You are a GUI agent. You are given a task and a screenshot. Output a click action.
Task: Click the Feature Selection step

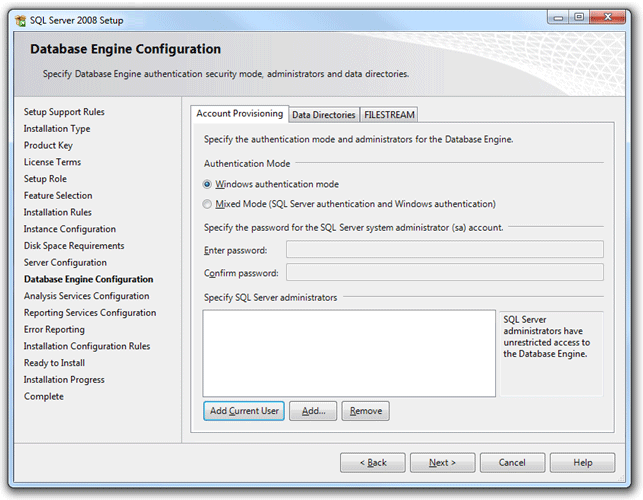(58, 196)
